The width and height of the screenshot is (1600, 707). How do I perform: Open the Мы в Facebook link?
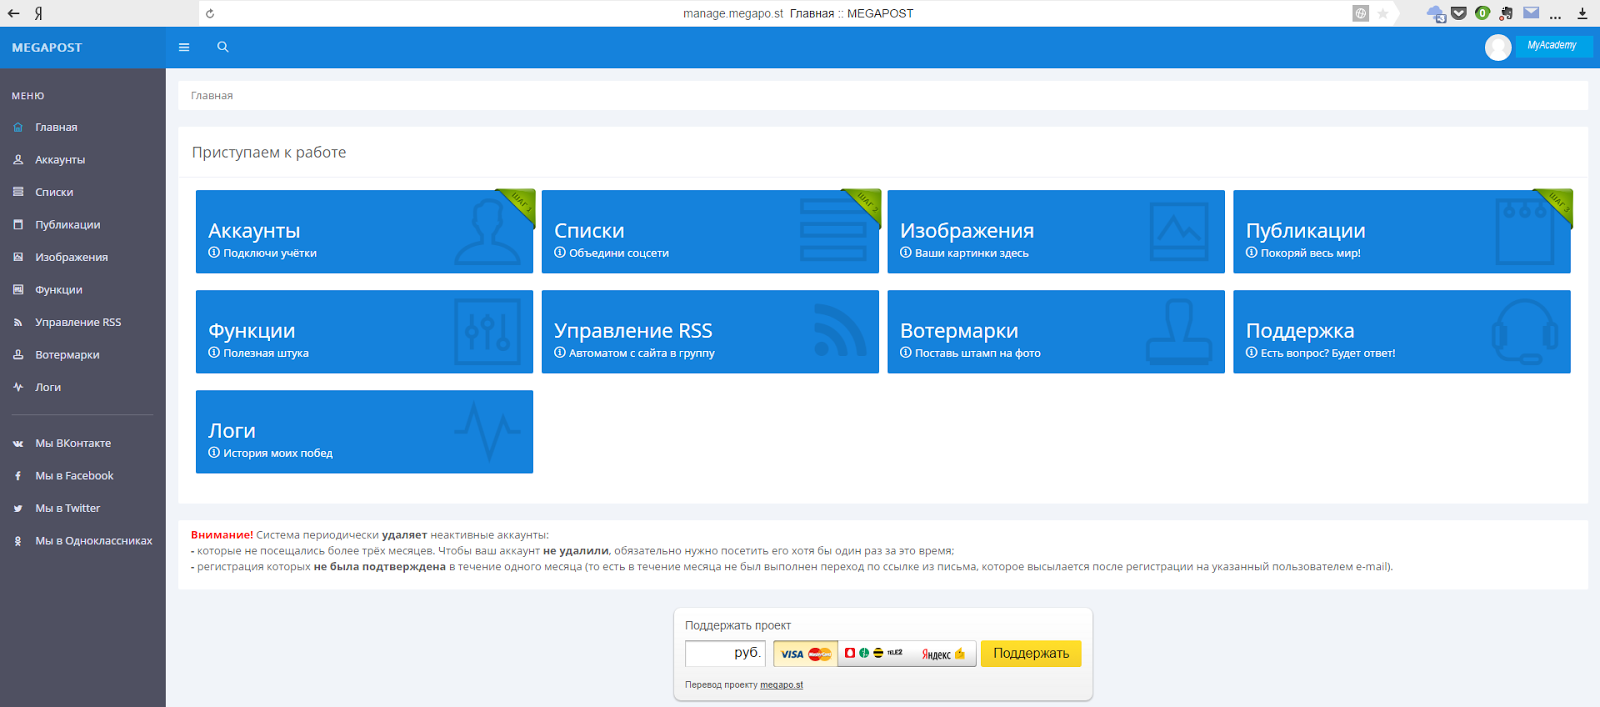point(74,476)
